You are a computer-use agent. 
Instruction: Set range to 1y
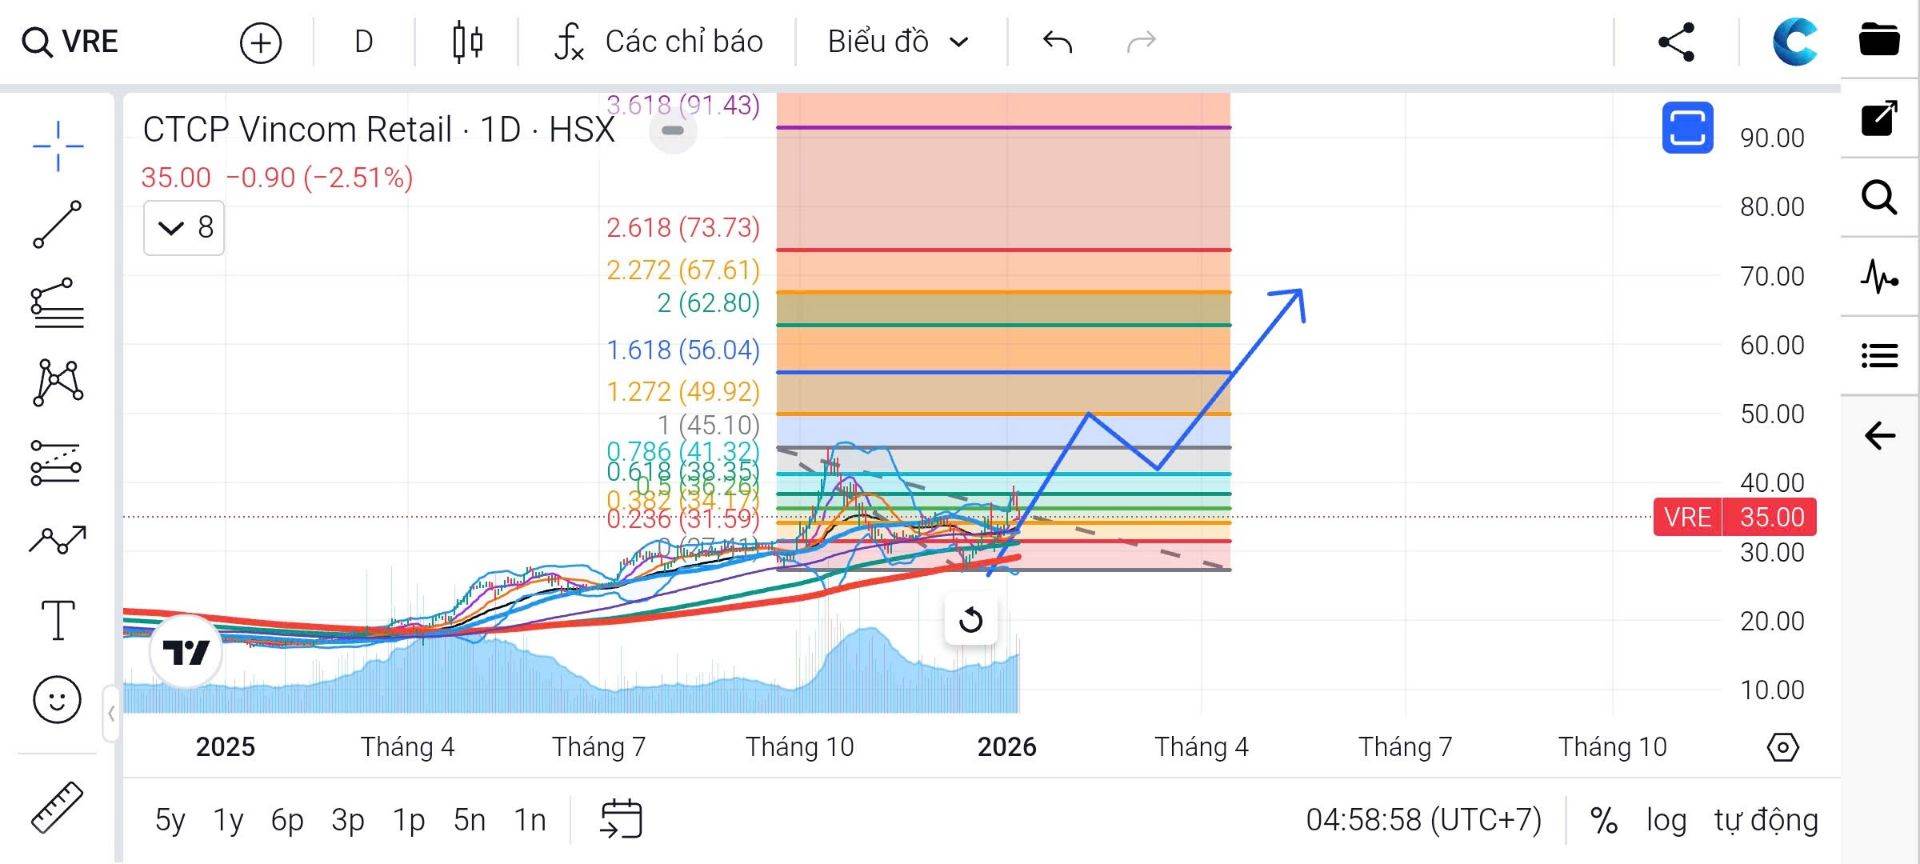[x=228, y=821]
